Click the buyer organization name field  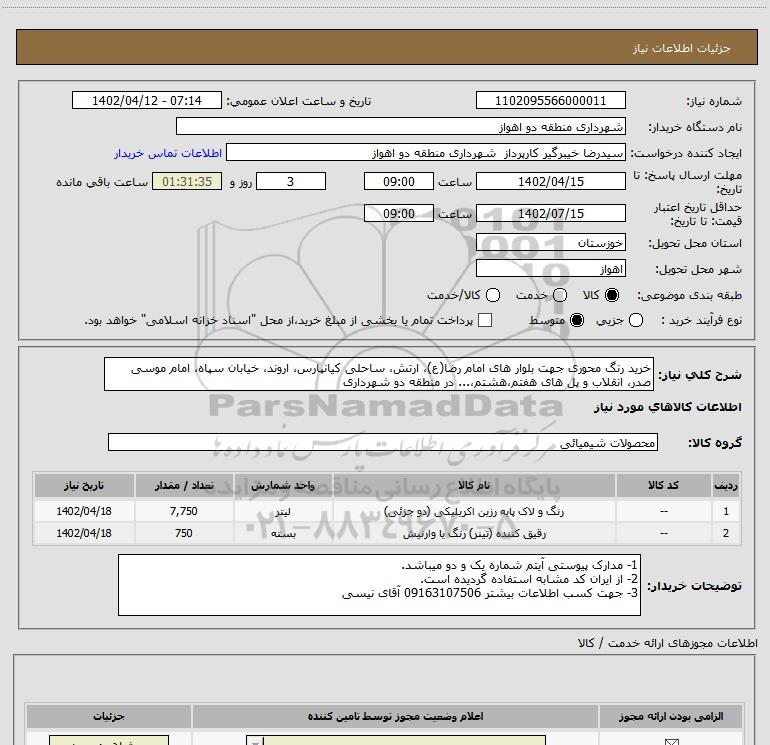(401, 126)
